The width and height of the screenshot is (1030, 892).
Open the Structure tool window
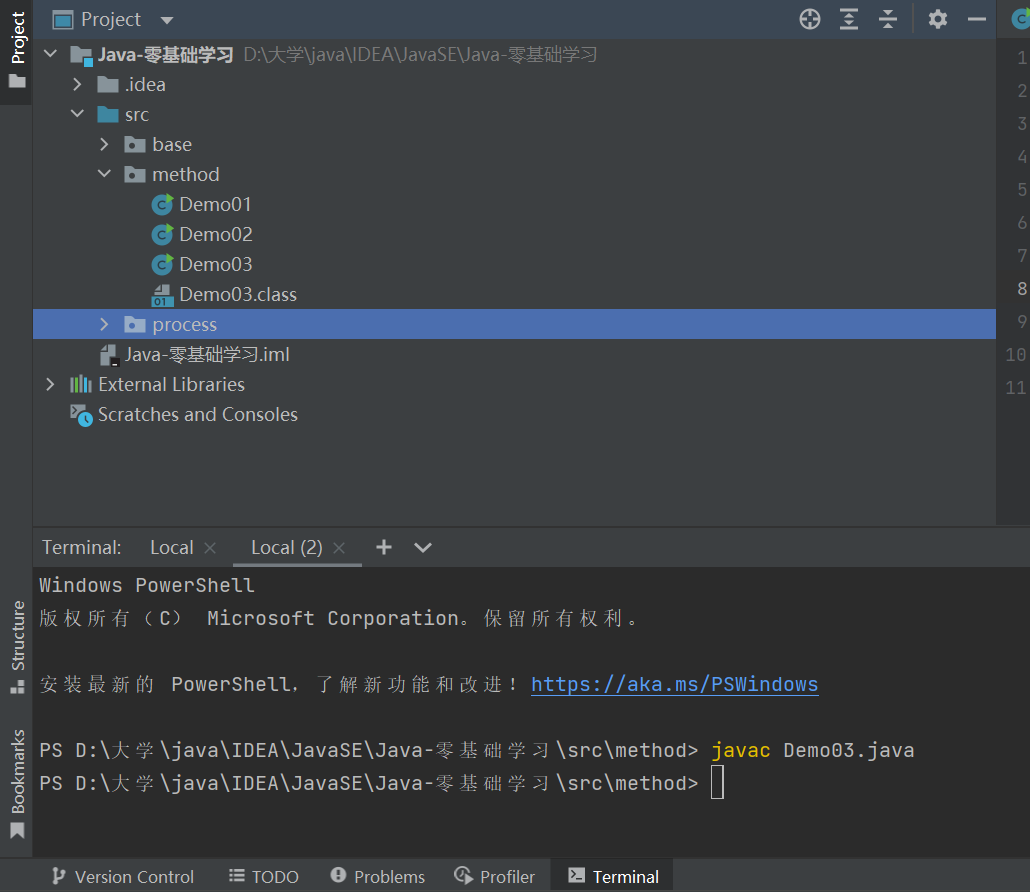point(17,647)
